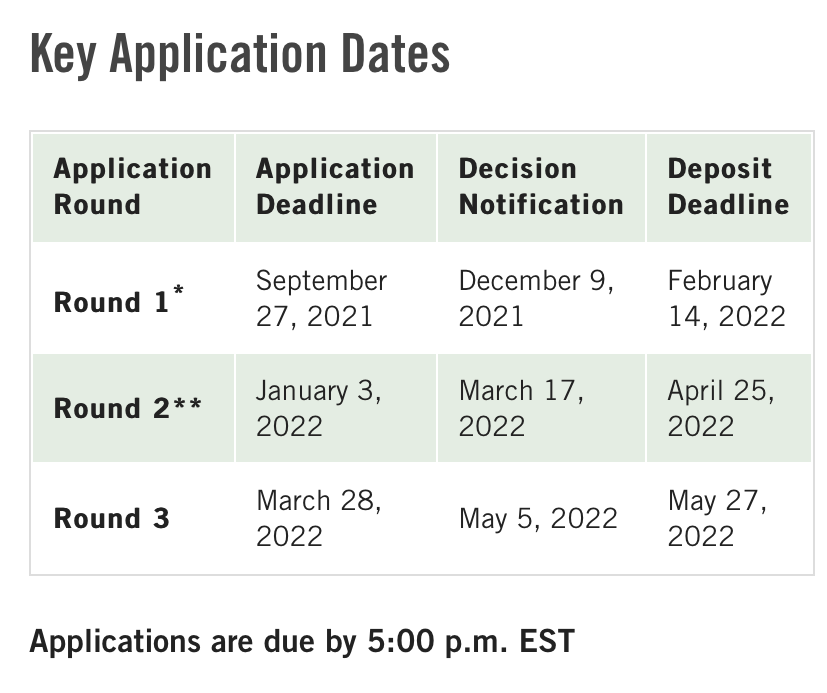Click the April 25, 2022 deposit cell
The width and height of the screenshot is (827, 693).
[721, 408]
